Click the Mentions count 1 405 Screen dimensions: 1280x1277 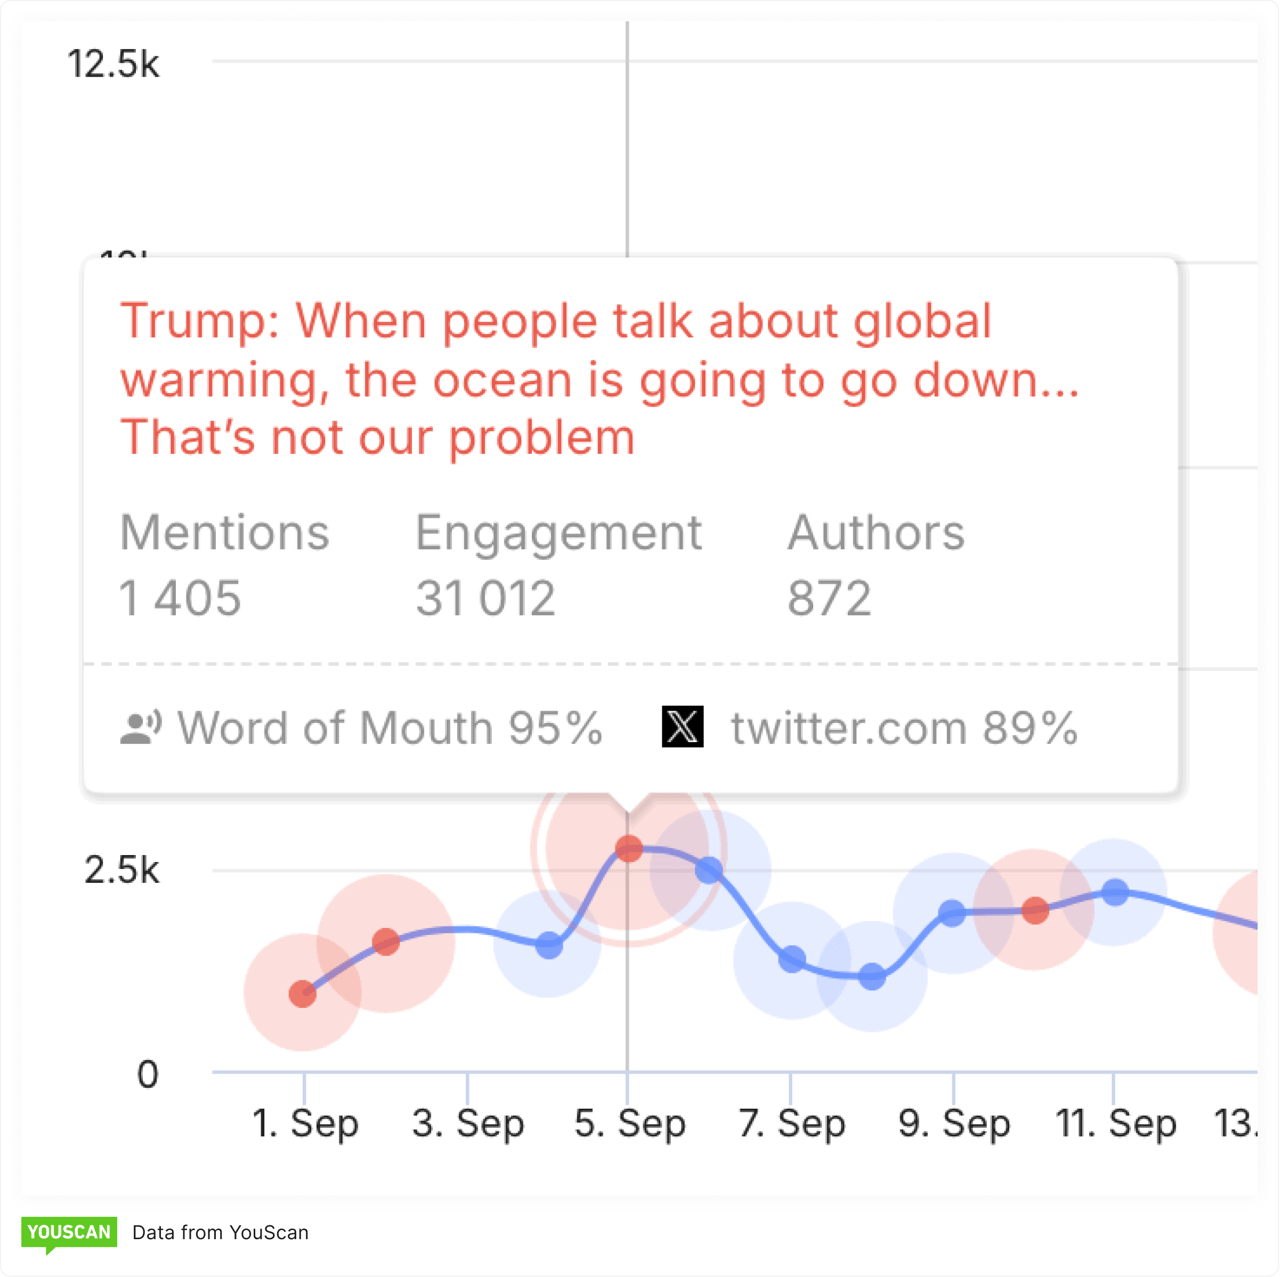(x=181, y=599)
